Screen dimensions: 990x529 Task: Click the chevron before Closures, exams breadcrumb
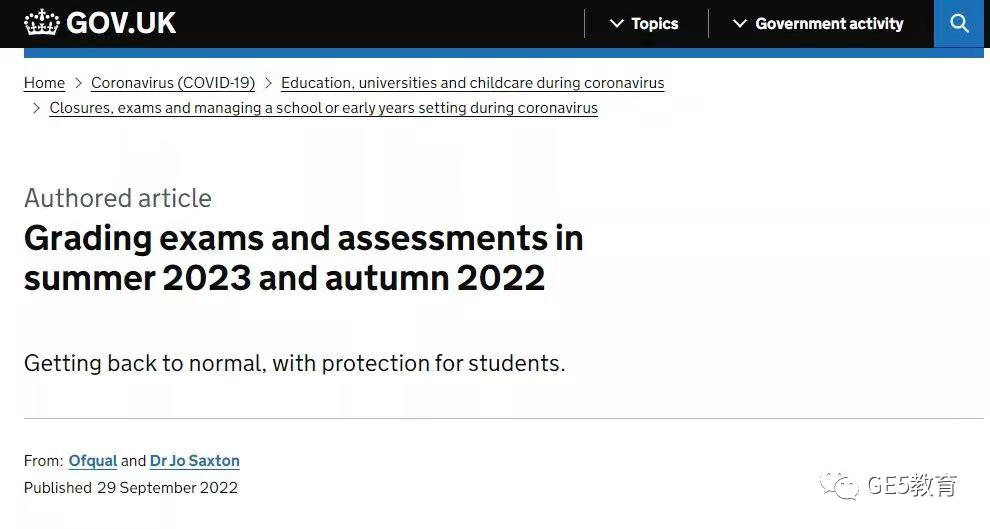36,108
